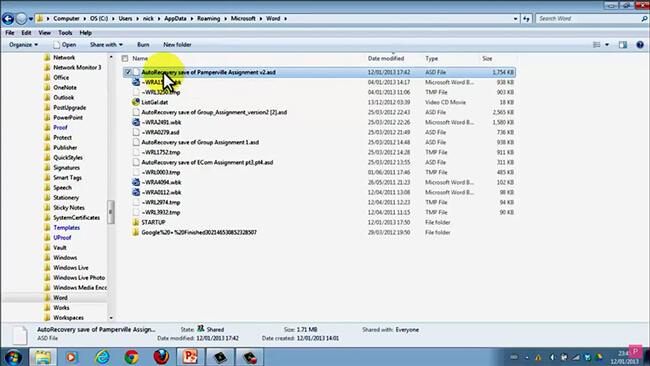Click the Back navigation arrow
This screenshot has height=366, width=650.
click(x=8, y=19)
